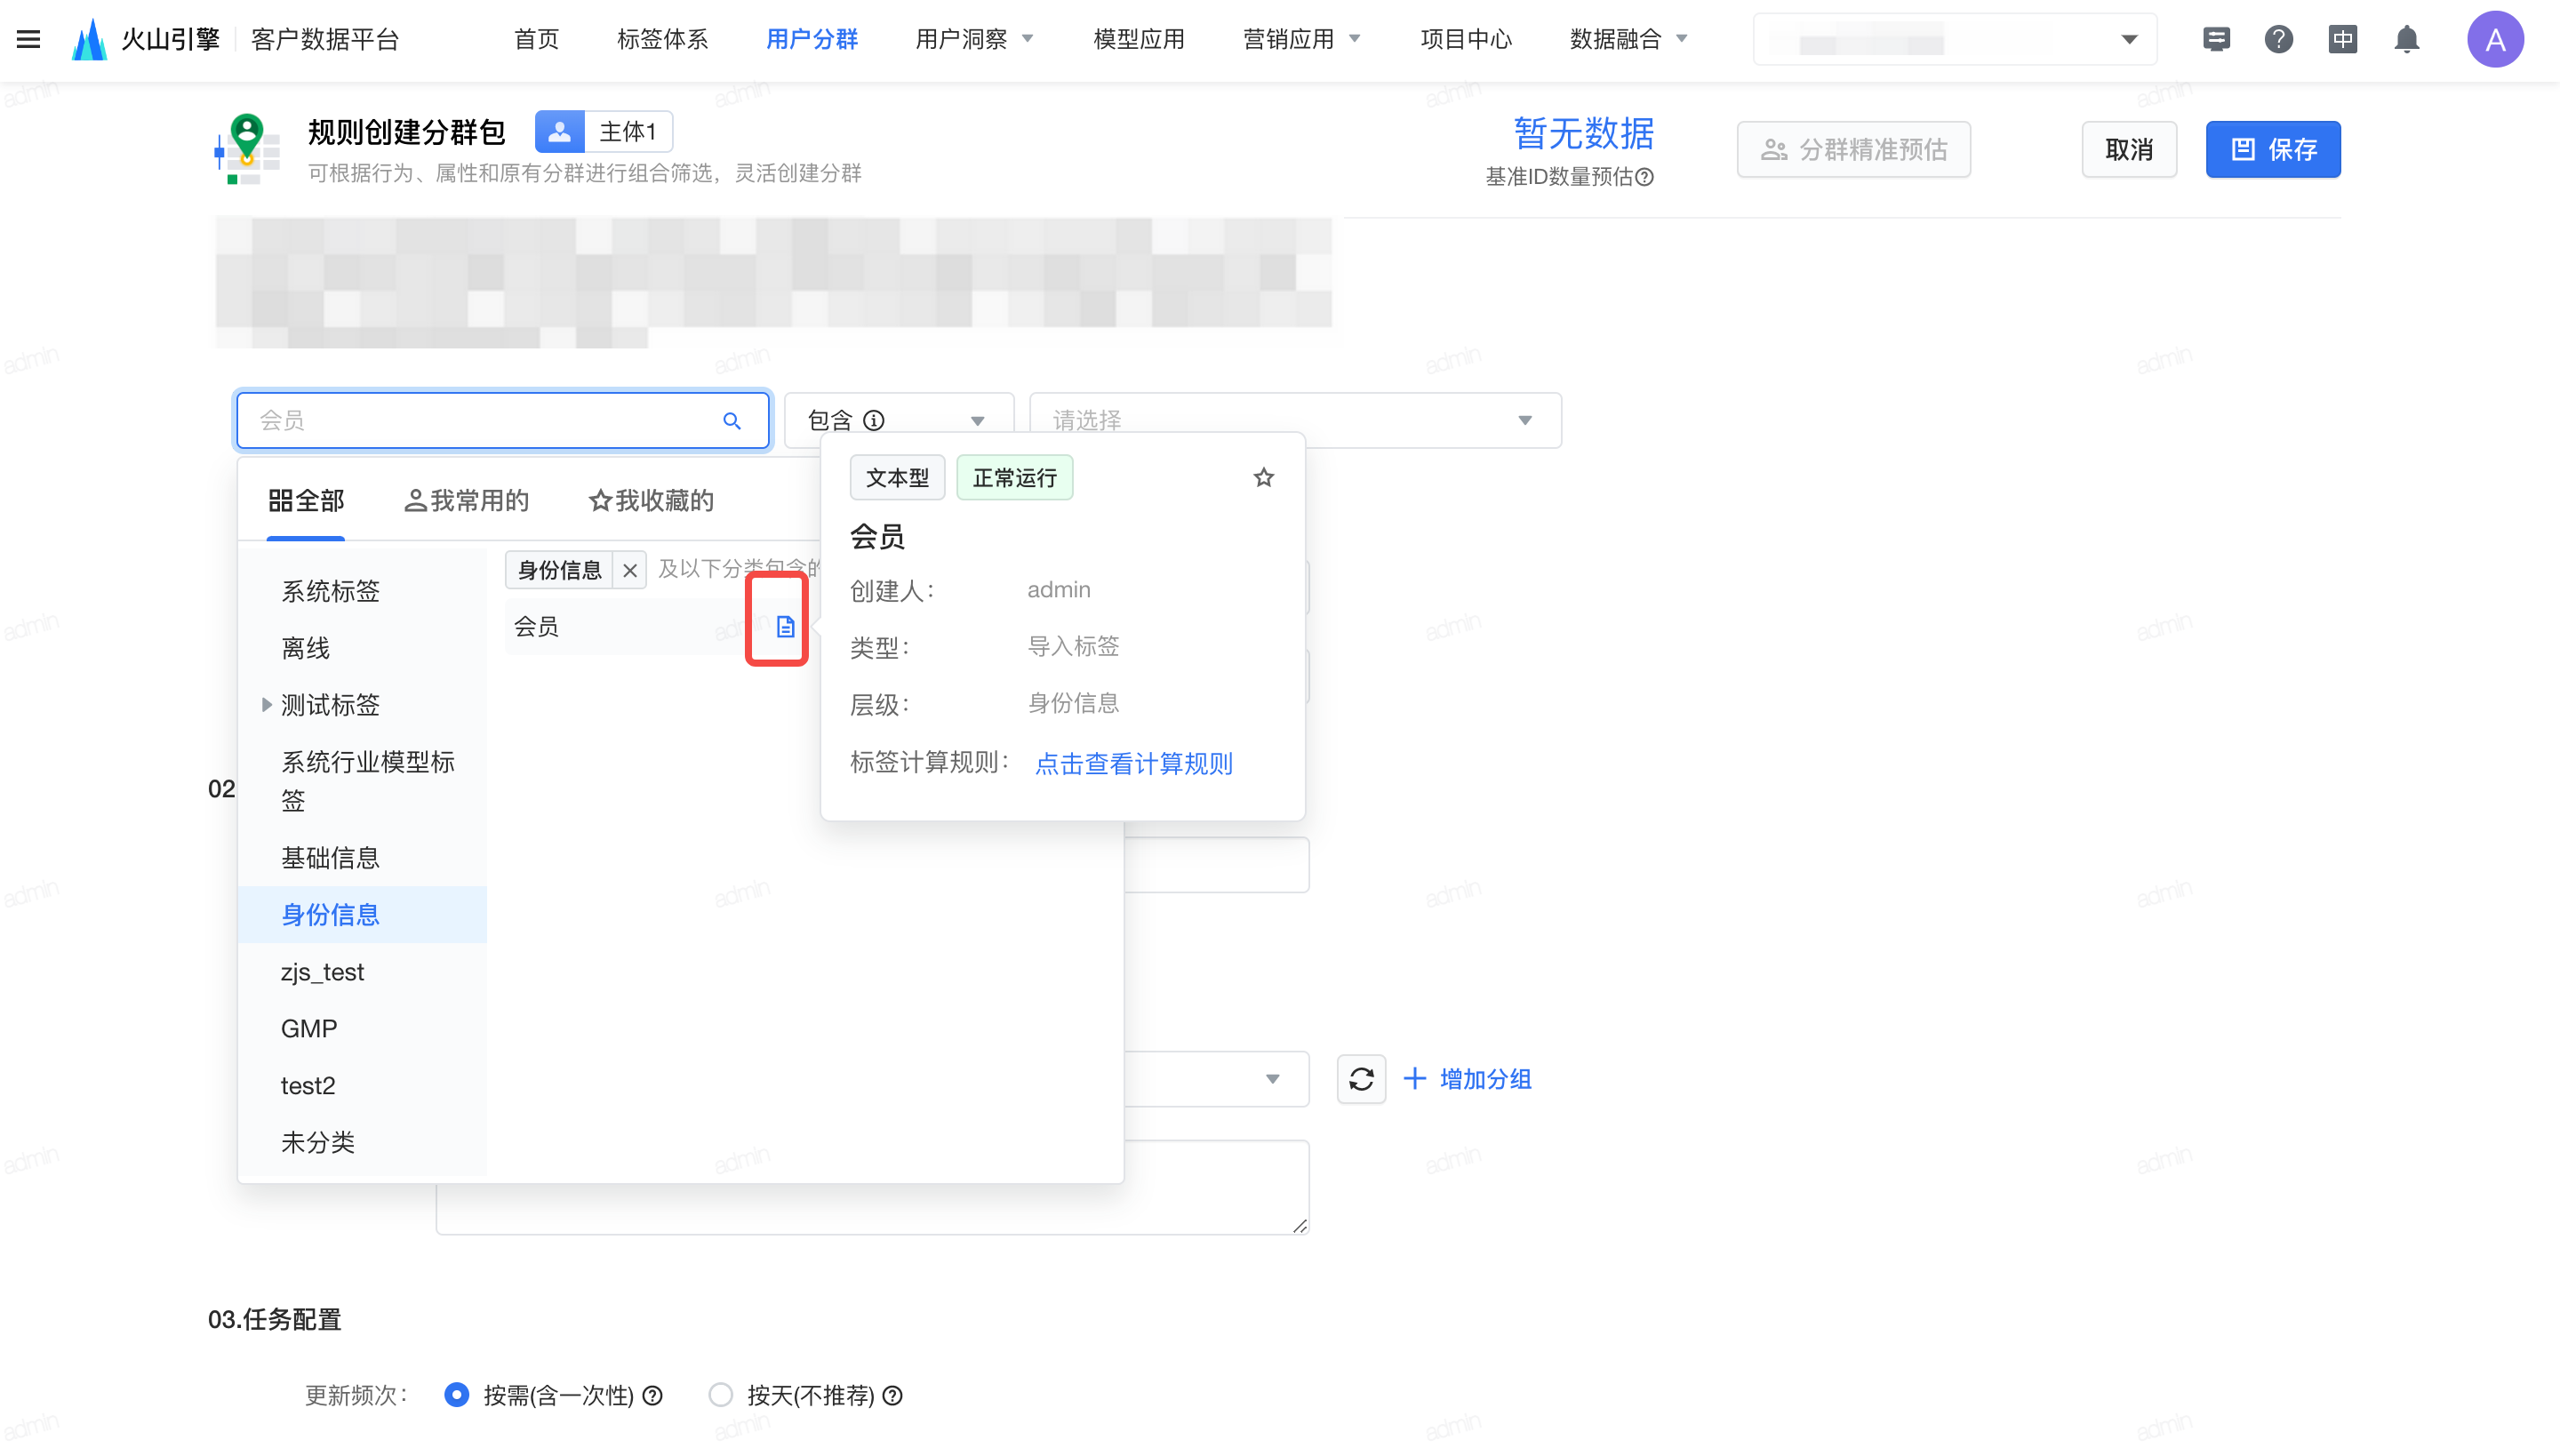Select the 未分类 category
The image size is (2560, 1456).
pyautogui.click(x=362, y=1142)
